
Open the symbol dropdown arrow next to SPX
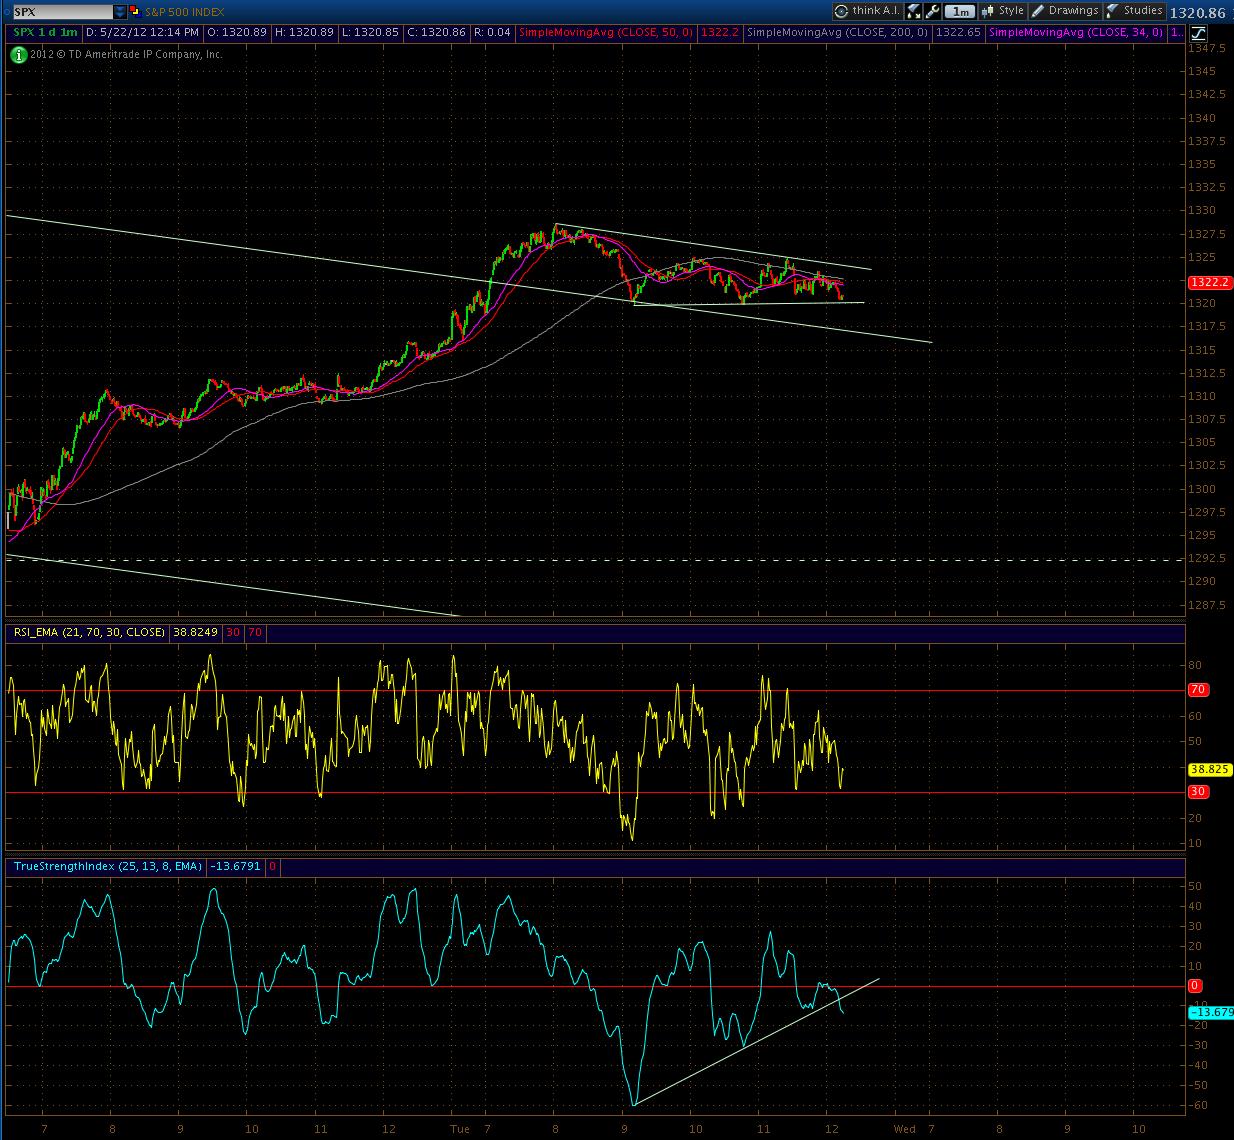click(x=121, y=12)
